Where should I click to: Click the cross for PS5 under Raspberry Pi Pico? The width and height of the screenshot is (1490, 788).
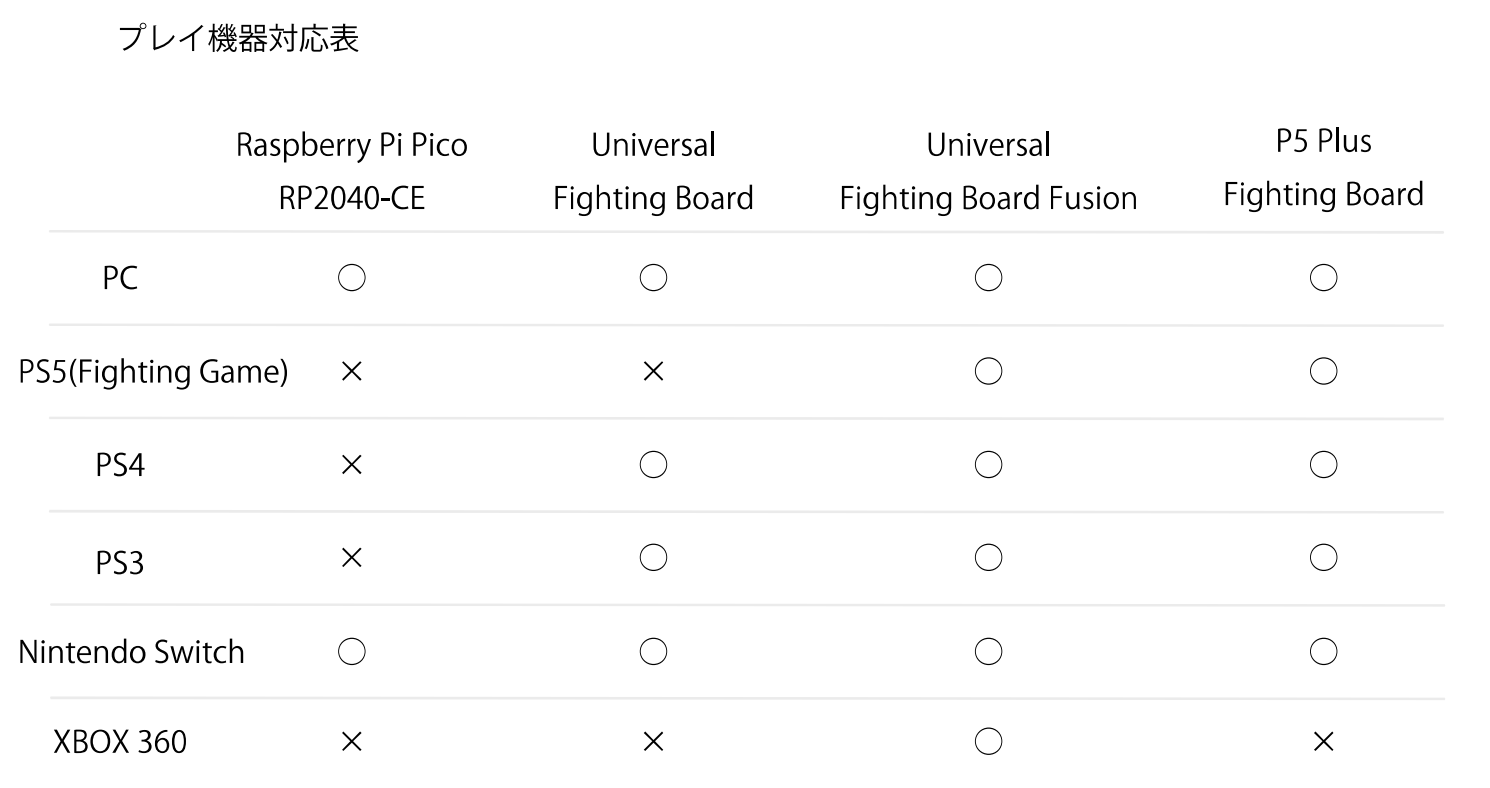[x=351, y=372]
